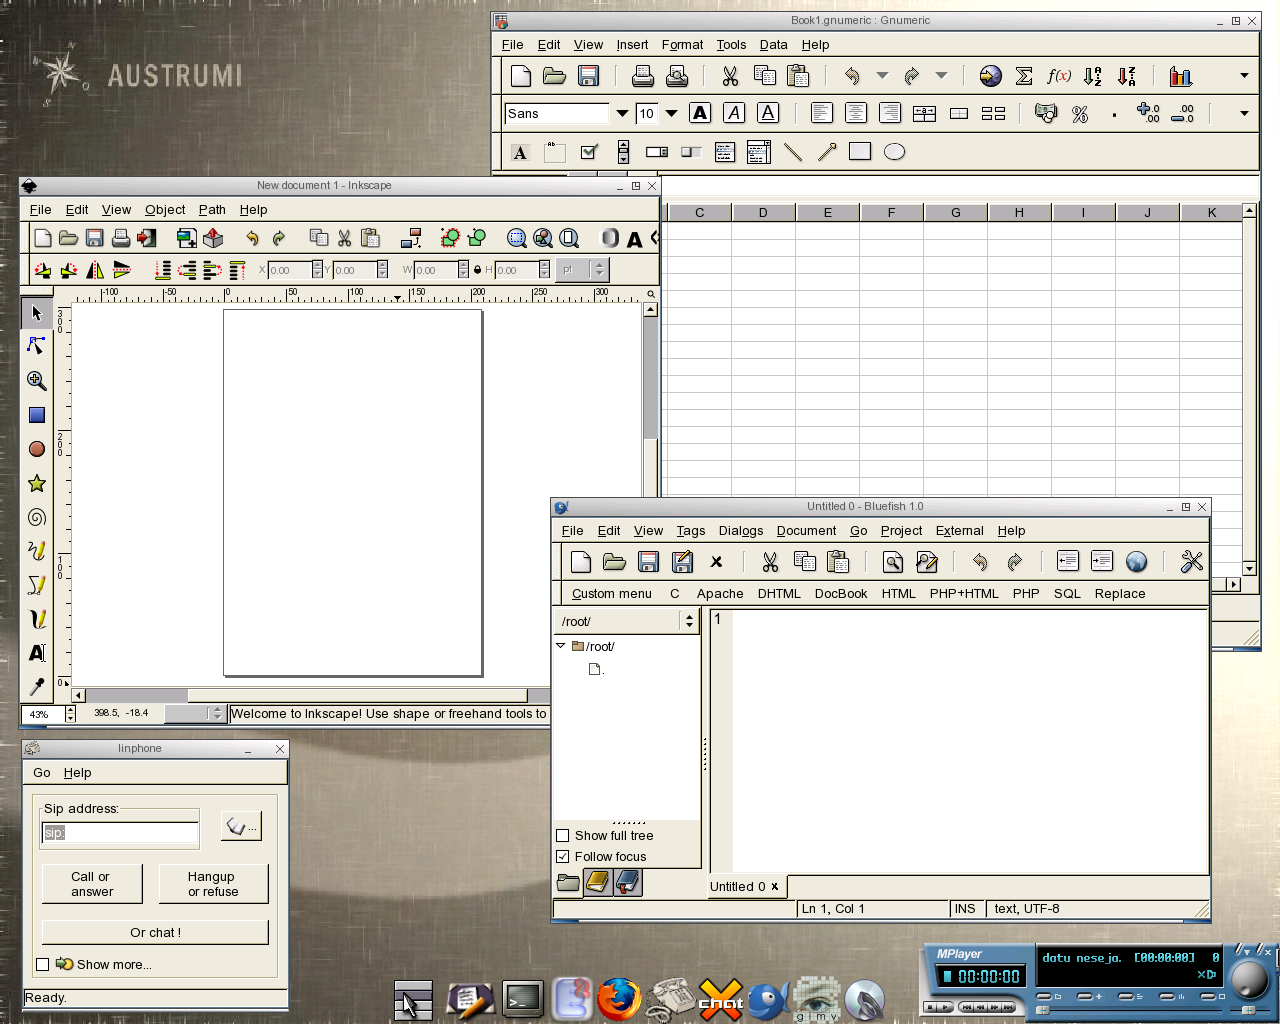Open the Tags menu in Bluefish
This screenshot has width=1280, height=1024.
click(x=690, y=531)
